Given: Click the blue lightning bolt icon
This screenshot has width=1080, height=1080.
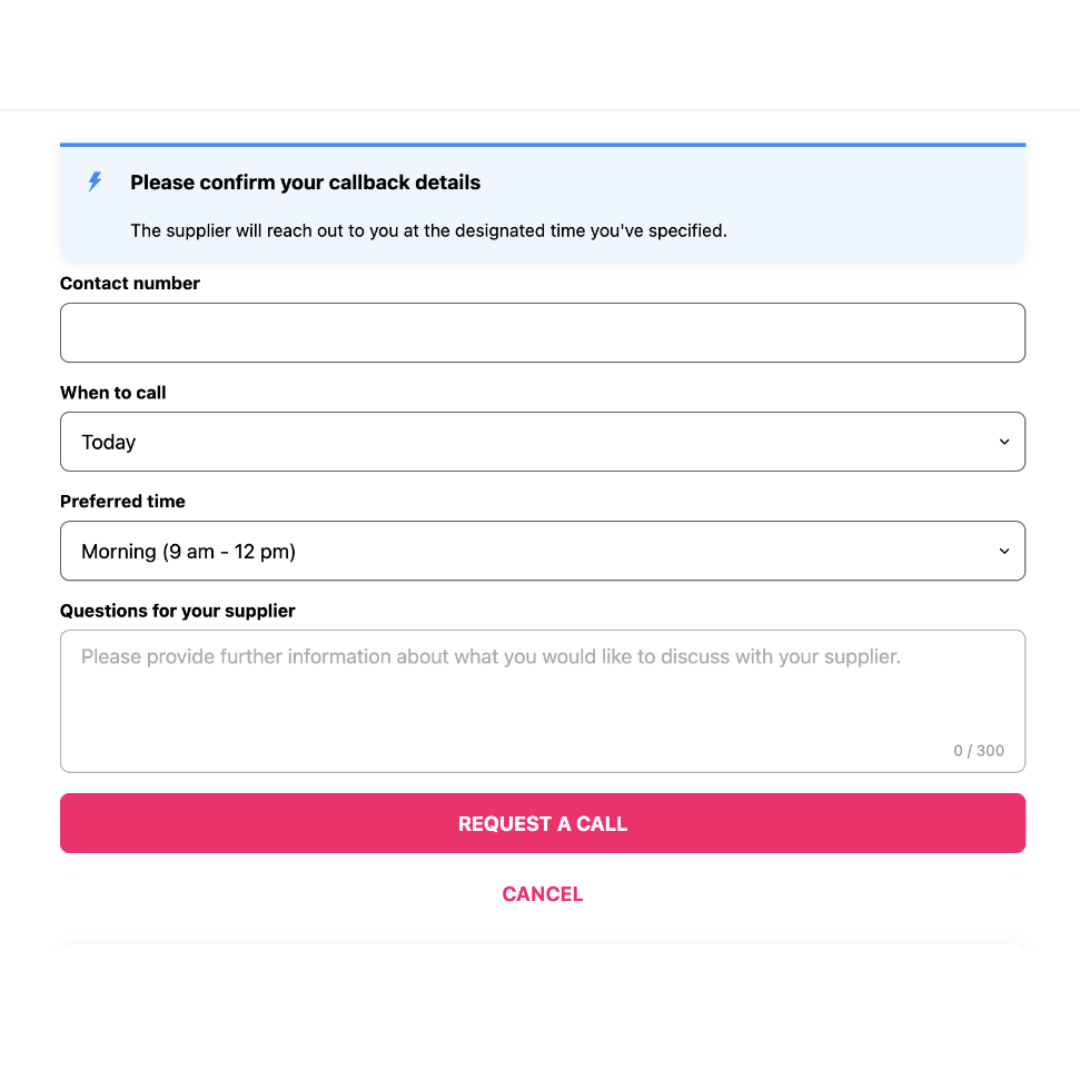Looking at the screenshot, I should tap(94, 182).
